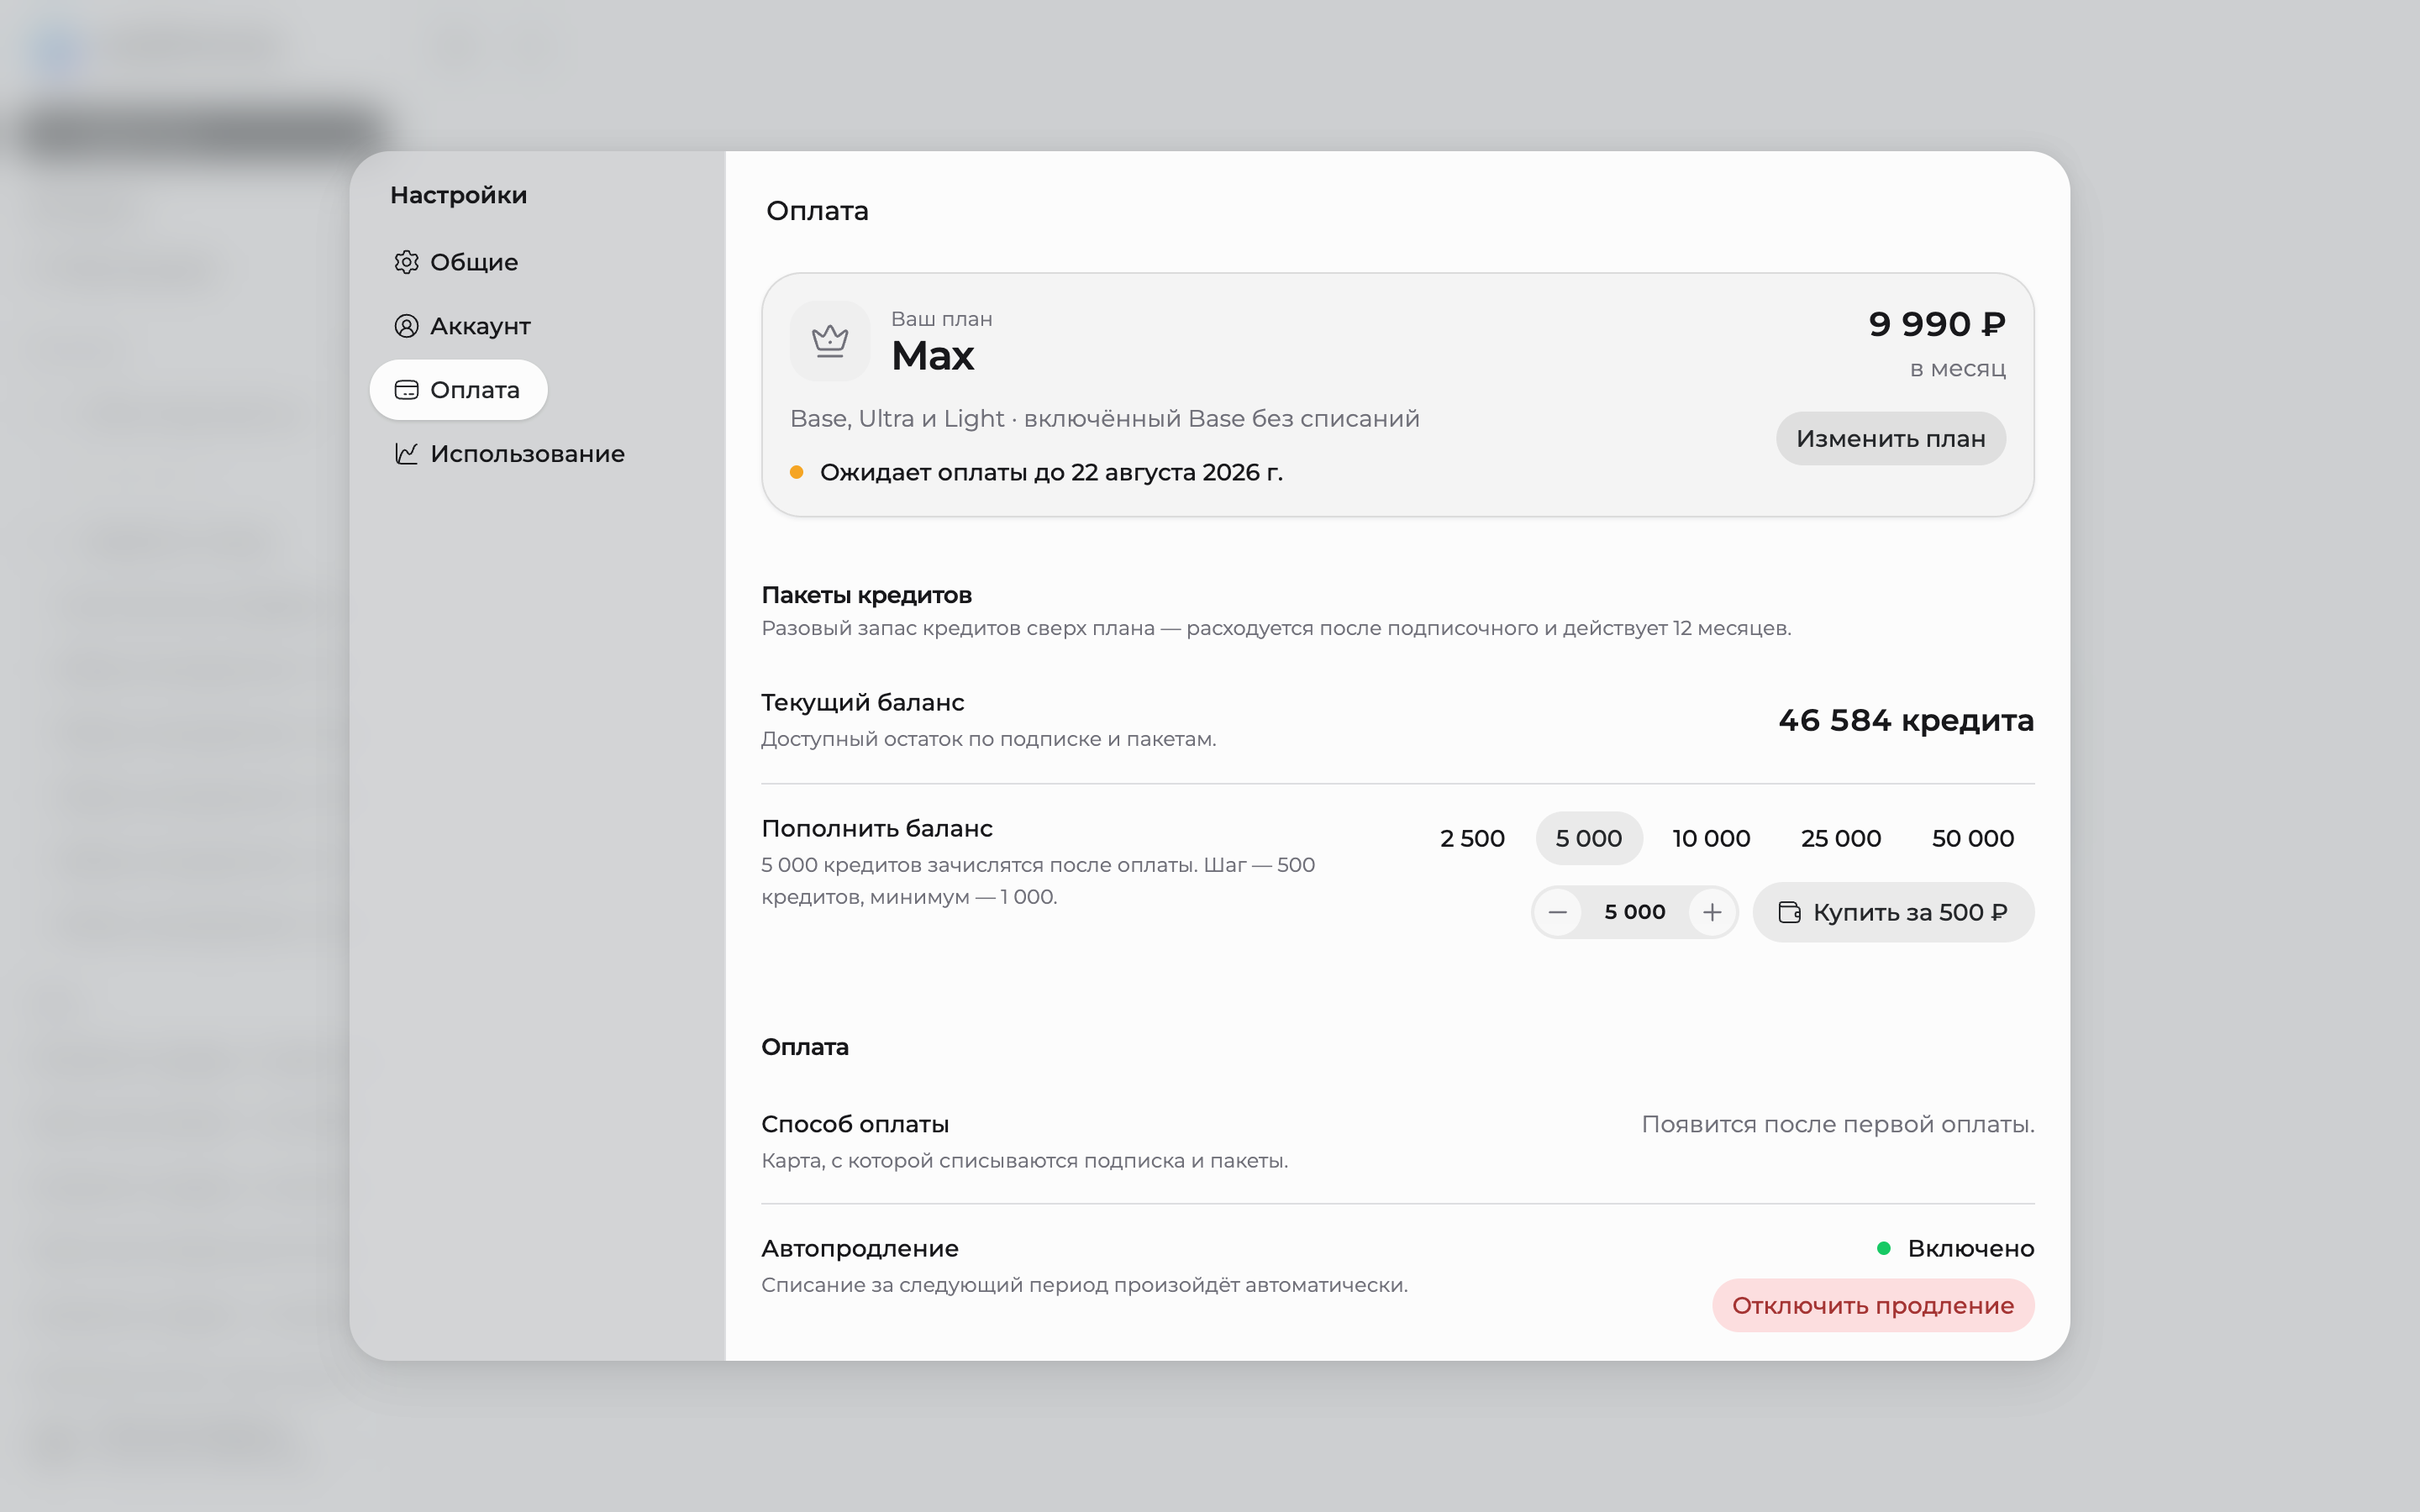2420x1512 pixels.
Task: Click the card icon next to Оплата
Action: point(406,390)
